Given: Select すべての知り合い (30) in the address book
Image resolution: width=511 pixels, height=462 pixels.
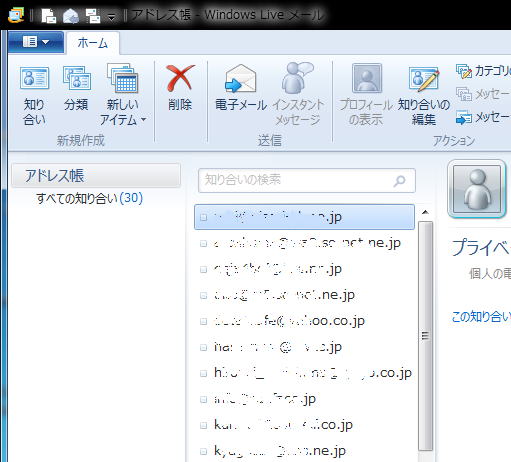Looking at the screenshot, I should [89, 198].
